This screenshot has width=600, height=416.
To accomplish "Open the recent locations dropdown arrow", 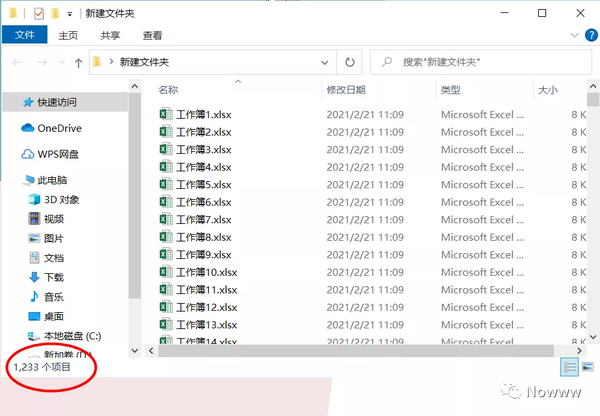I will pyautogui.click(x=62, y=62).
